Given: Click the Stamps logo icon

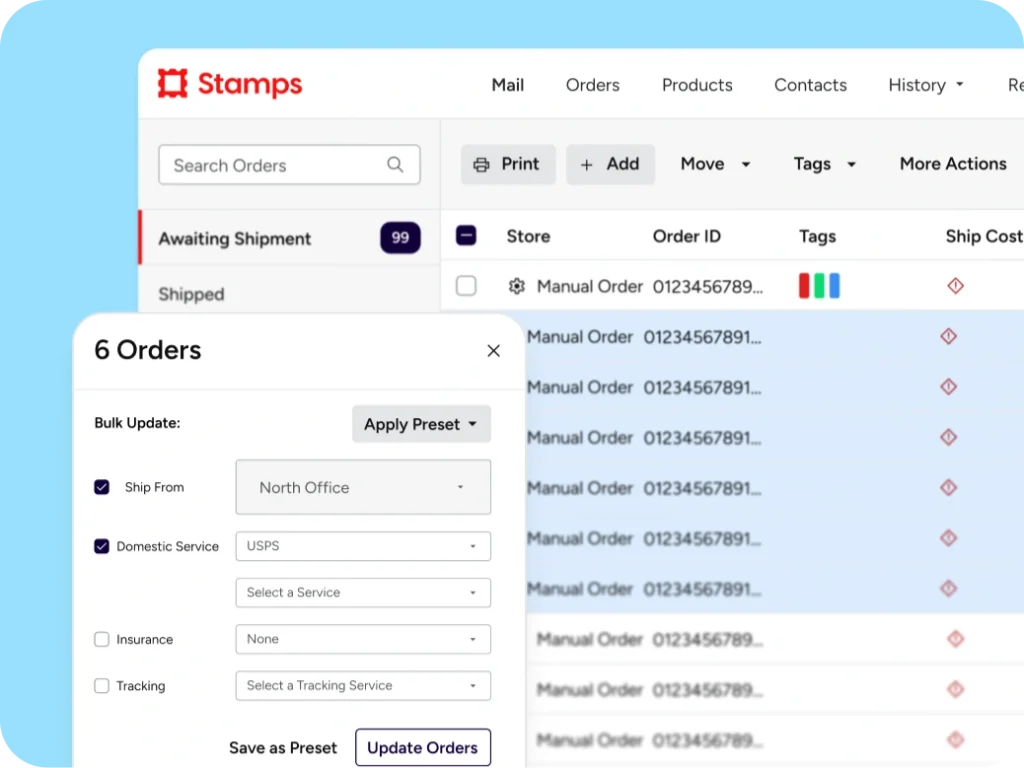Looking at the screenshot, I should [173, 84].
